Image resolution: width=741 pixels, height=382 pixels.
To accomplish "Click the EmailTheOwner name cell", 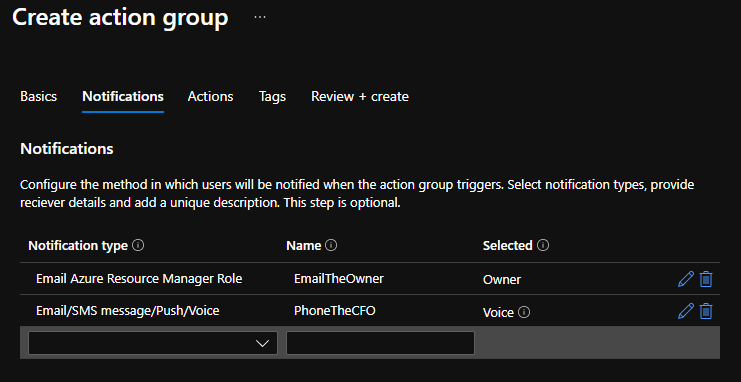I will point(339,279).
